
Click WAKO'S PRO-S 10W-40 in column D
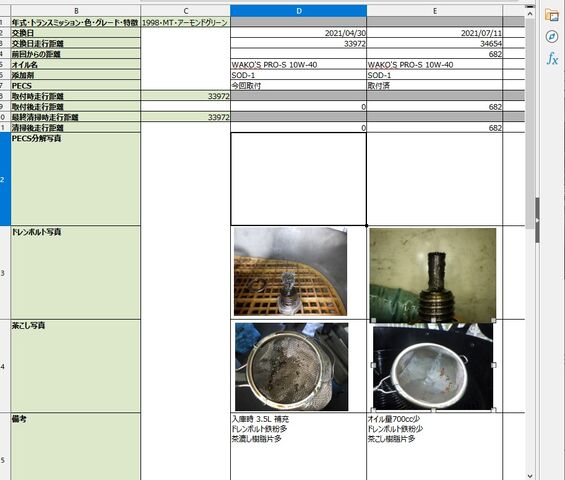pos(298,65)
